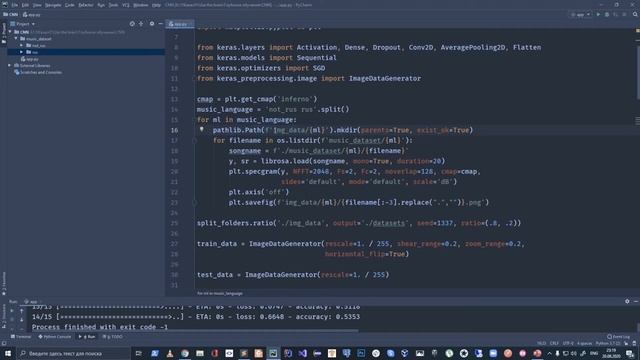The height and width of the screenshot is (360, 640).
Task: Open the View menu
Action: point(37,5)
